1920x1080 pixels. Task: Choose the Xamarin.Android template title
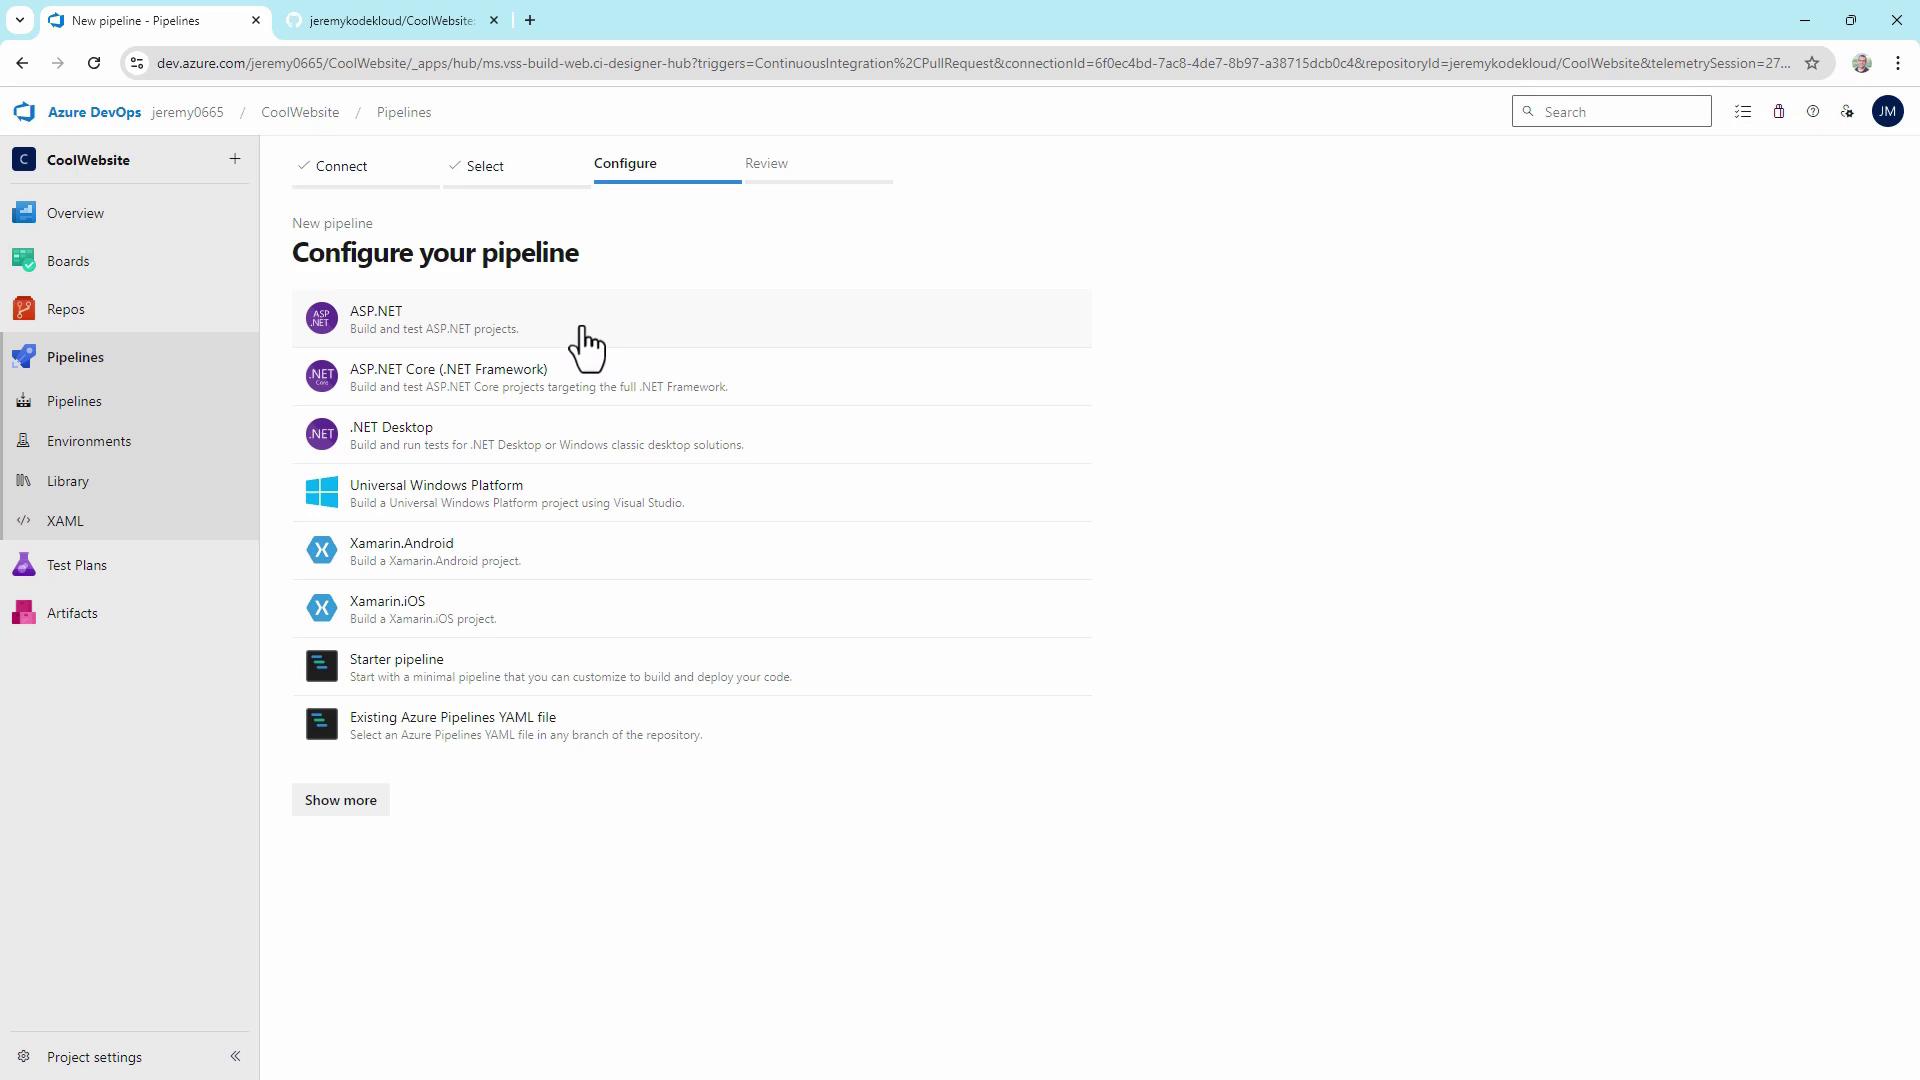click(x=402, y=543)
